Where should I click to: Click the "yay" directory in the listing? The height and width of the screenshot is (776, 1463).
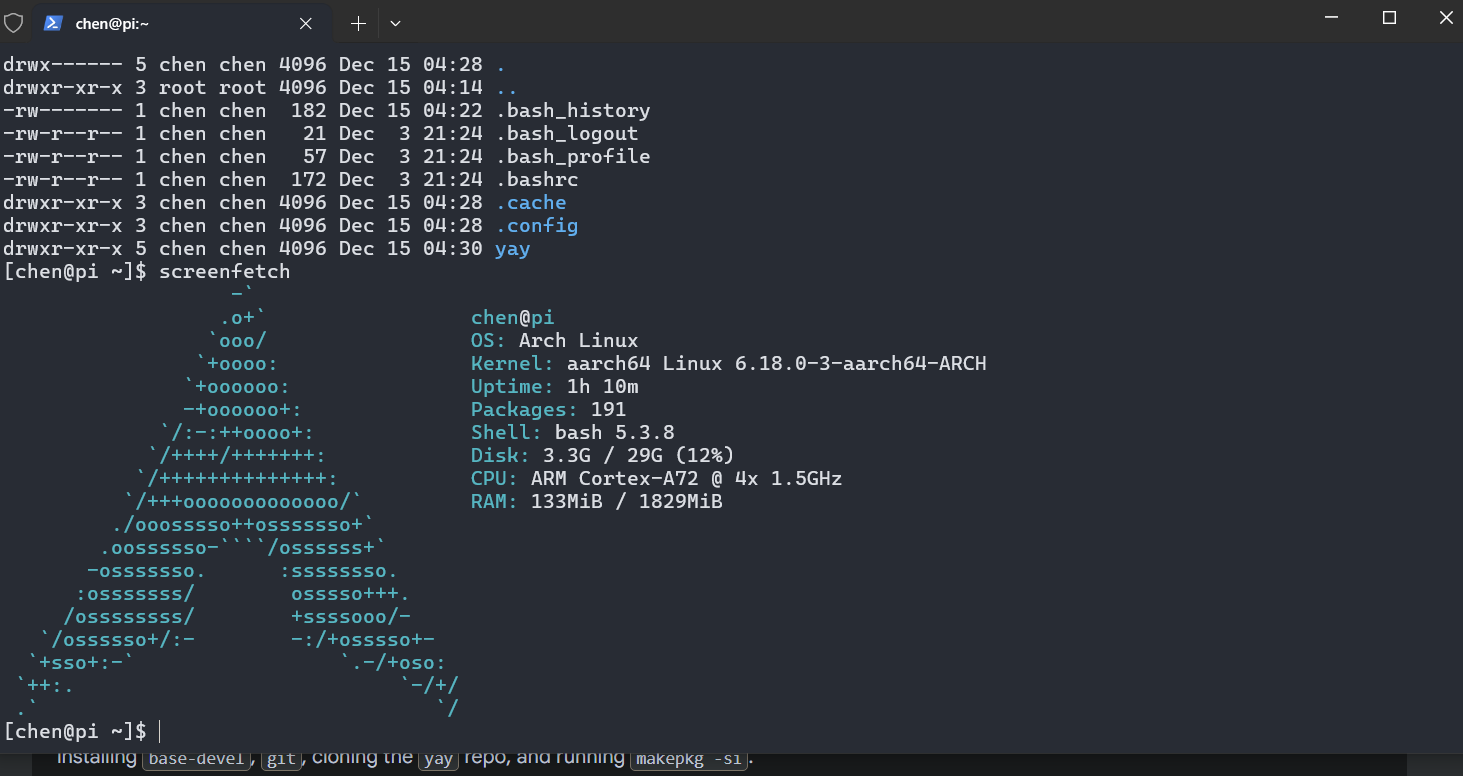pyautogui.click(x=513, y=249)
